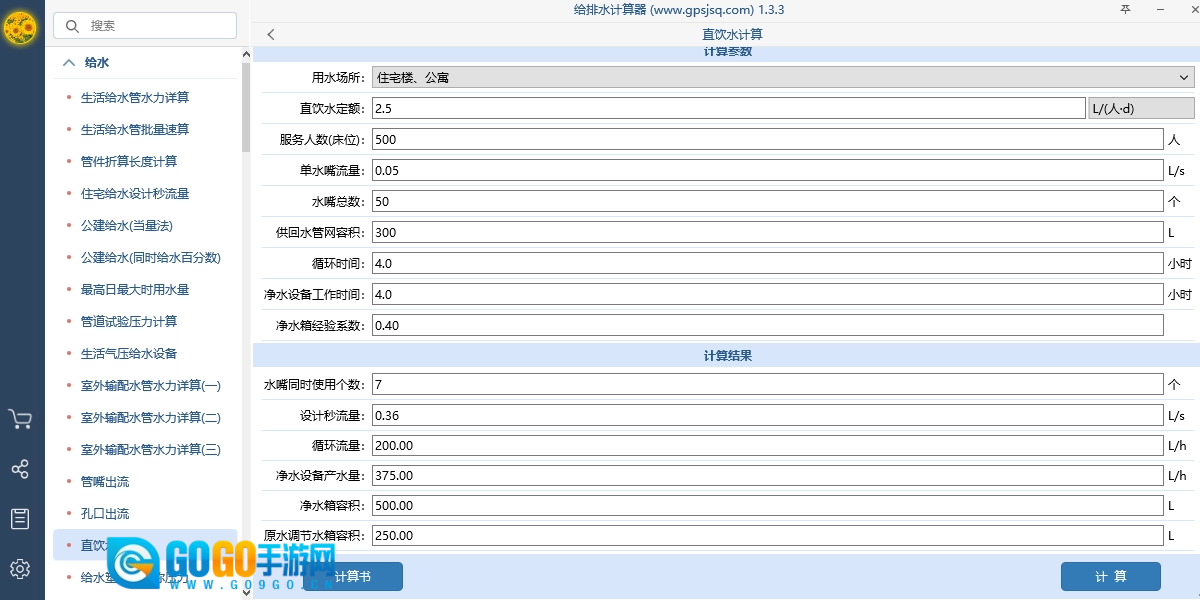Open 生活给水管水力详算 from the list

[135, 98]
